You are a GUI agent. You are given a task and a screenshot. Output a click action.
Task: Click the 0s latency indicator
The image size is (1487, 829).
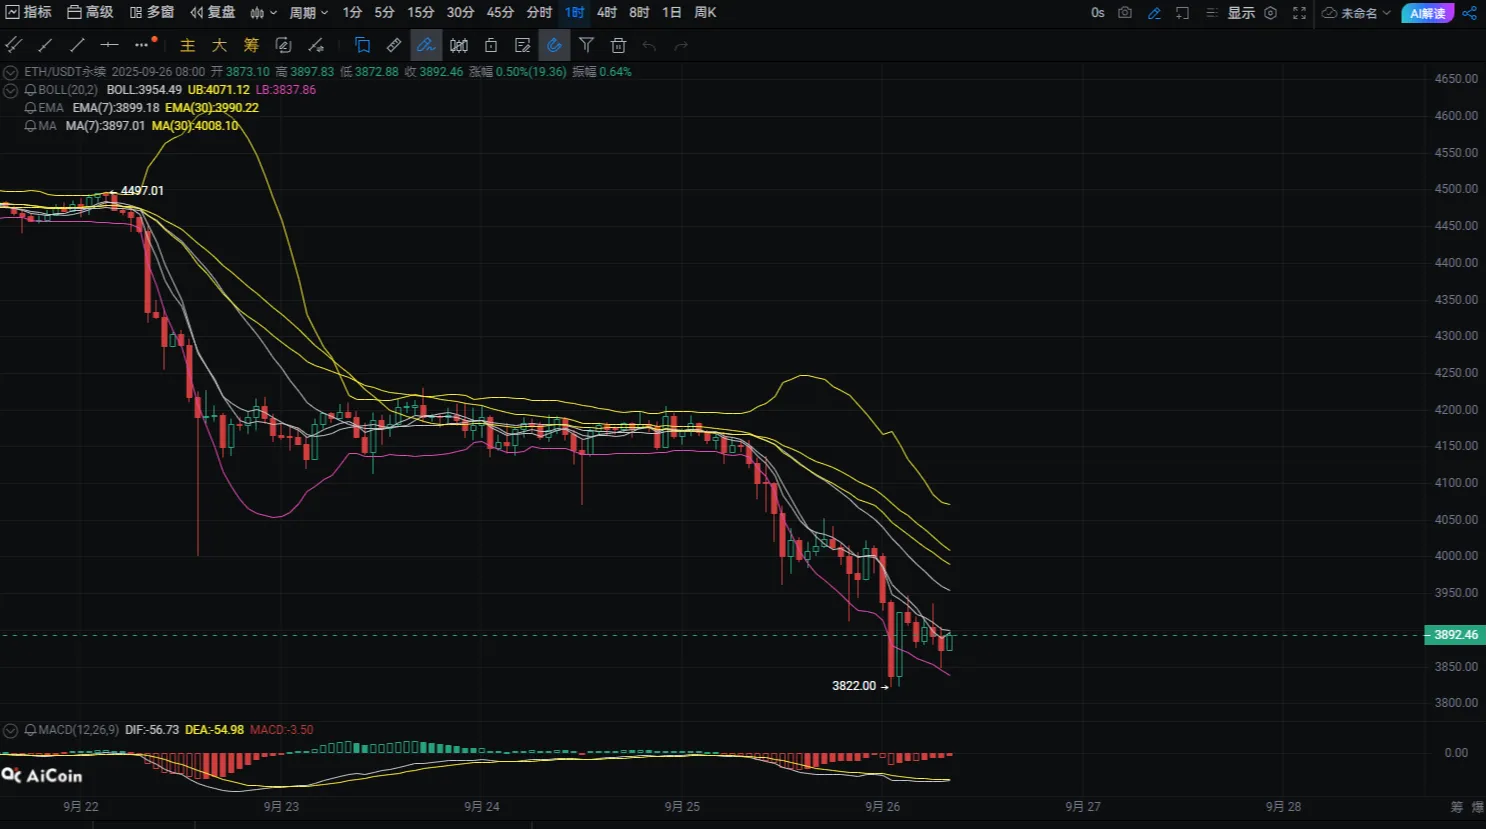pos(1097,13)
